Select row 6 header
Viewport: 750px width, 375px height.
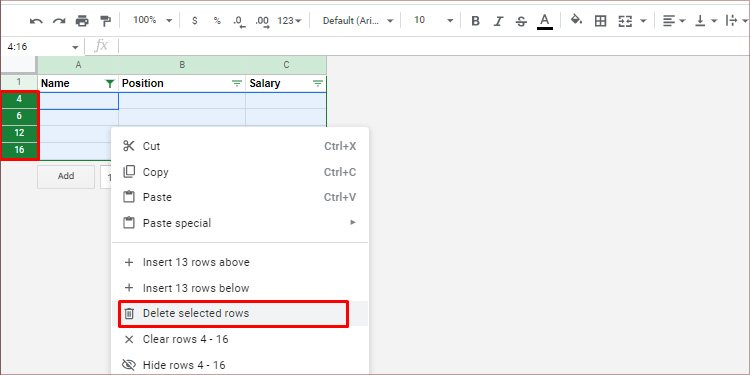(19, 116)
